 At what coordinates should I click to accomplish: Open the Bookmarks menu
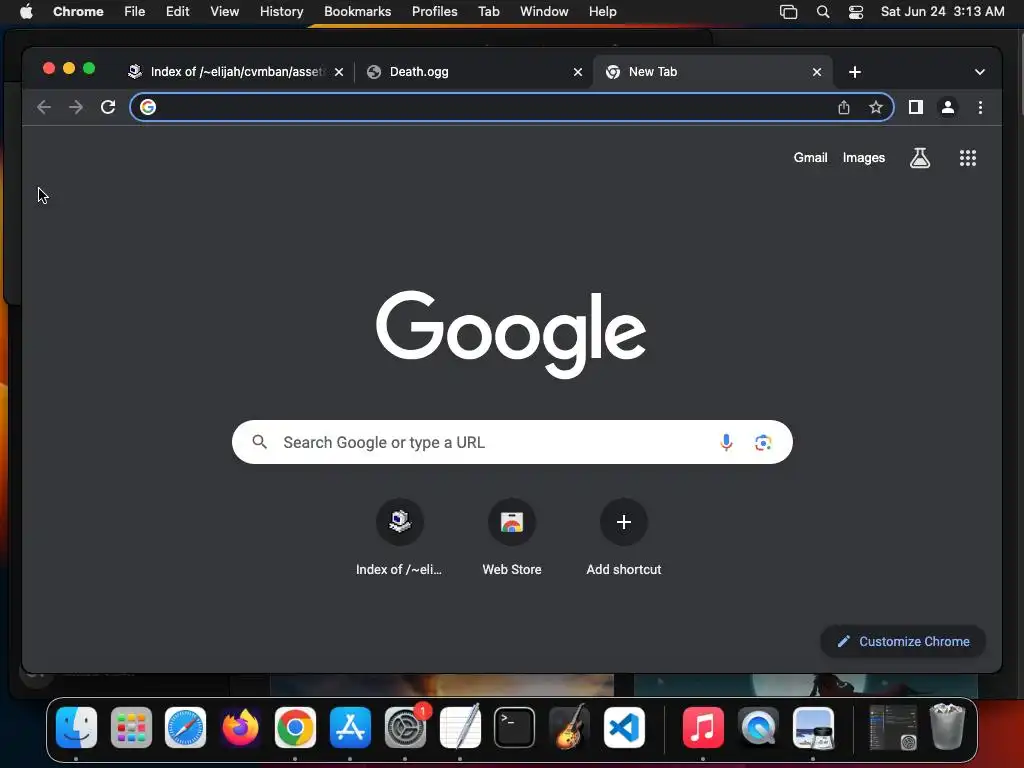357,12
